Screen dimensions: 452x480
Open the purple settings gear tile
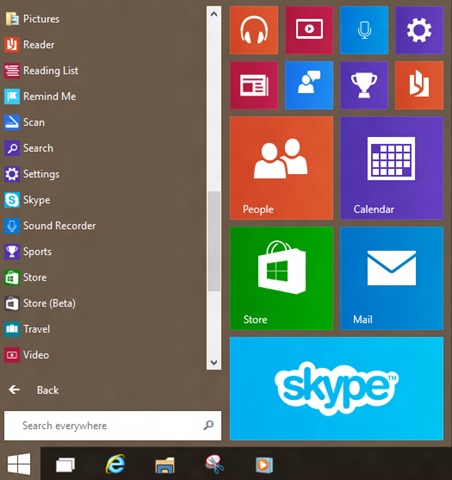click(x=419, y=30)
